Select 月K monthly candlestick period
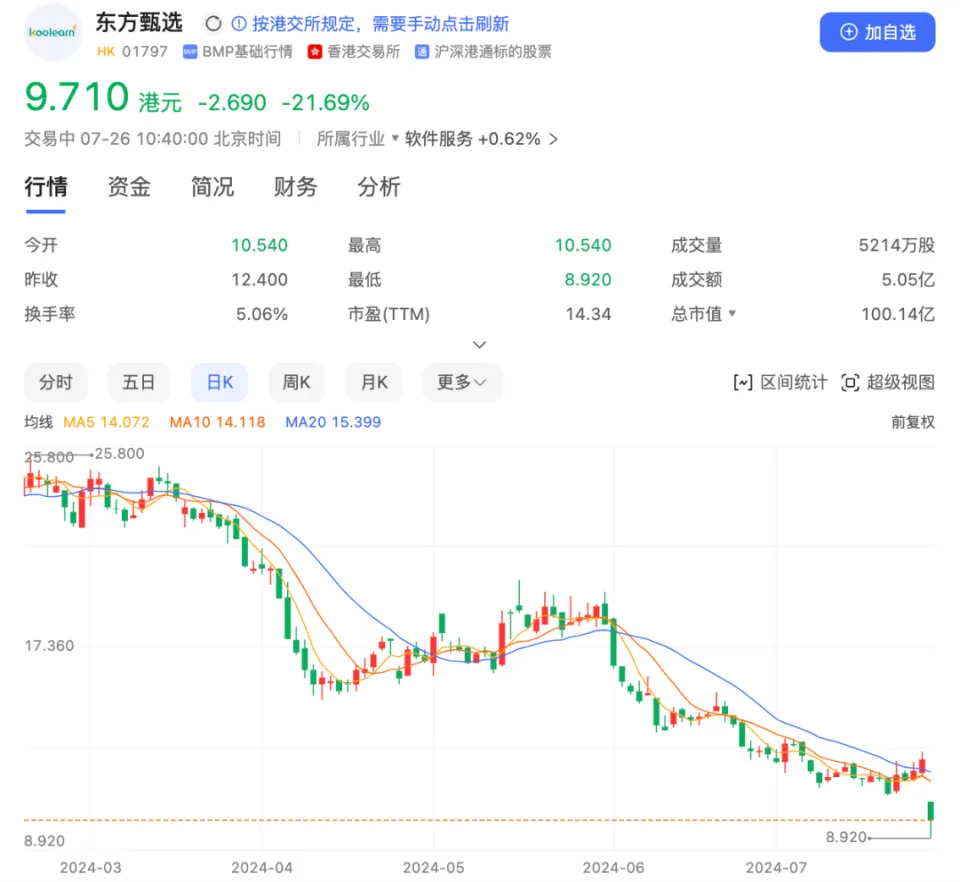This screenshot has height=882, width=960. click(374, 382)
